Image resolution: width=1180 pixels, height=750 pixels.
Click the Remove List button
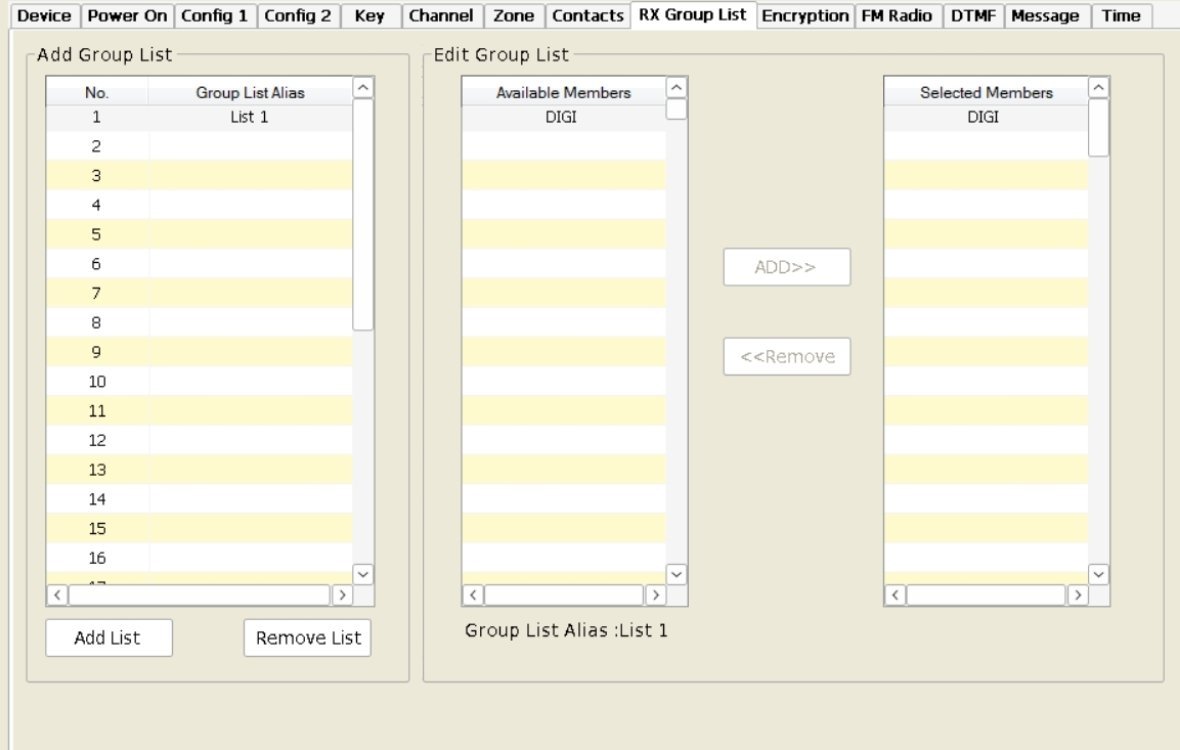click(307, 638)
